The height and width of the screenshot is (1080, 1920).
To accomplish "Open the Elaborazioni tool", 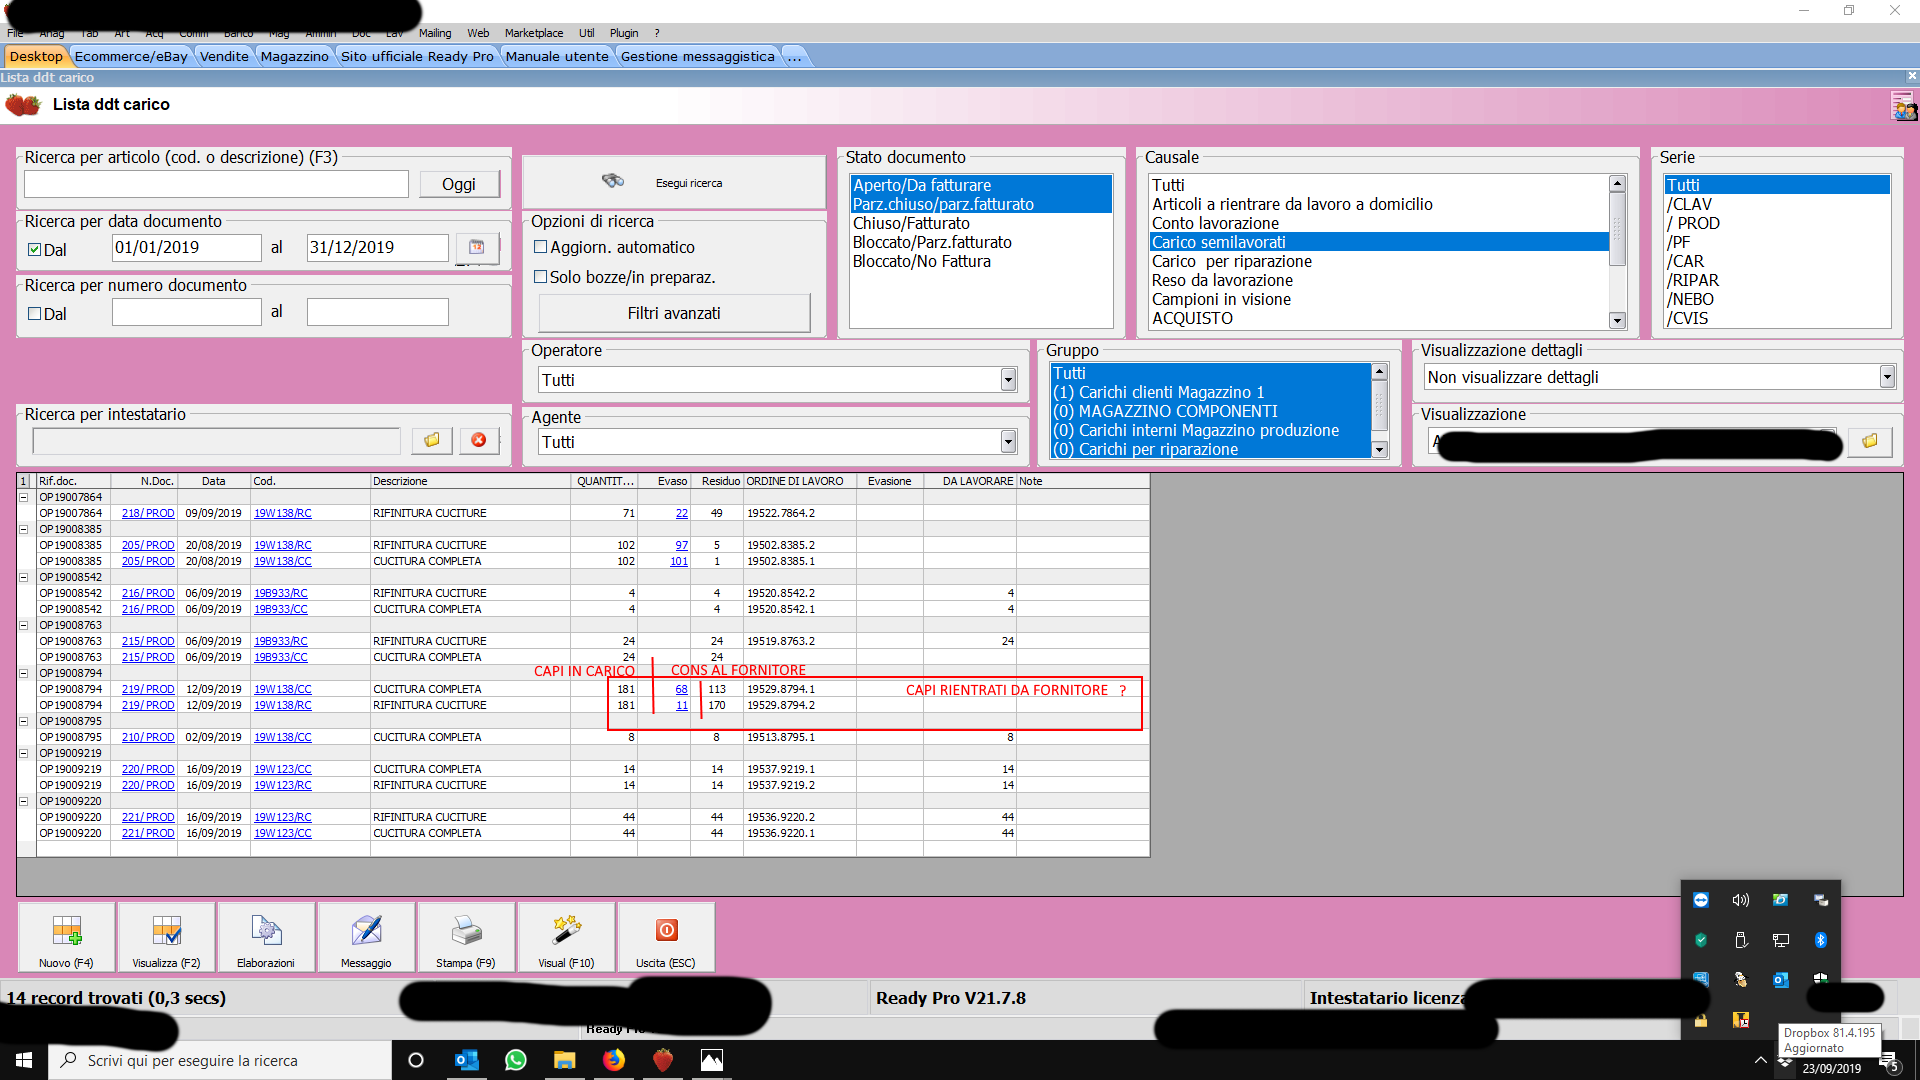I will click(x=266, y=937).
